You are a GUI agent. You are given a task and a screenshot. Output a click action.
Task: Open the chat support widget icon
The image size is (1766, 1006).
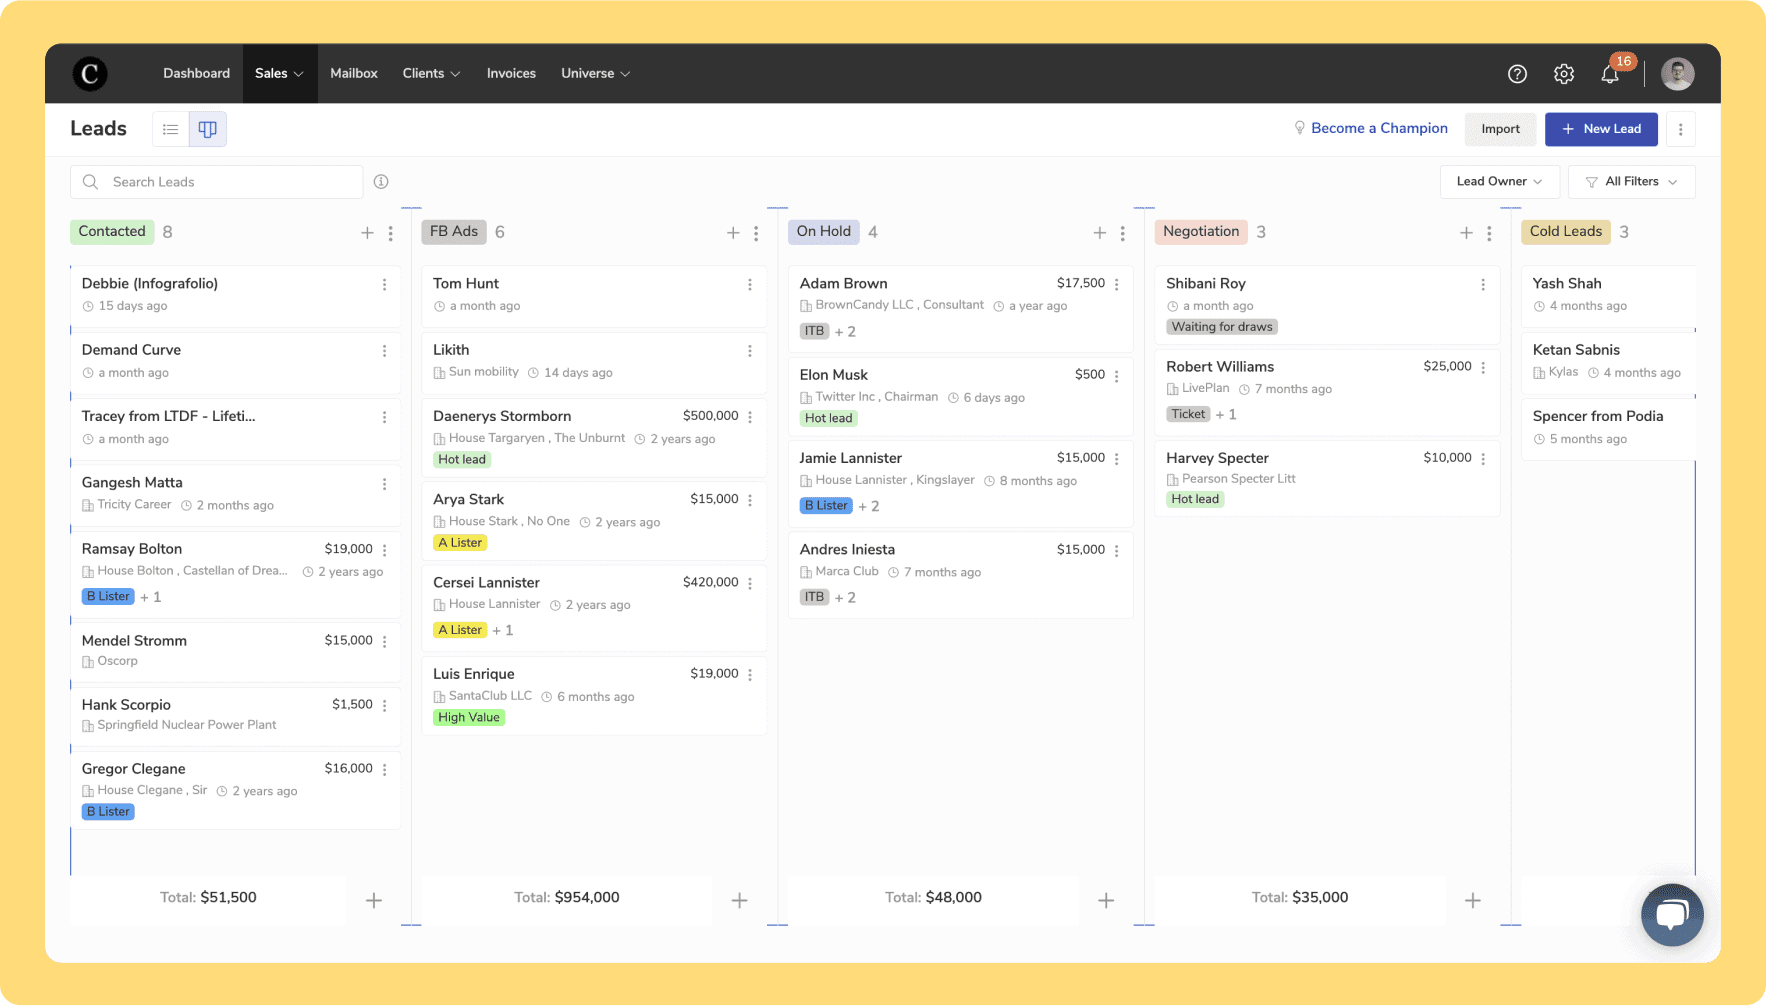[1671, 914]
